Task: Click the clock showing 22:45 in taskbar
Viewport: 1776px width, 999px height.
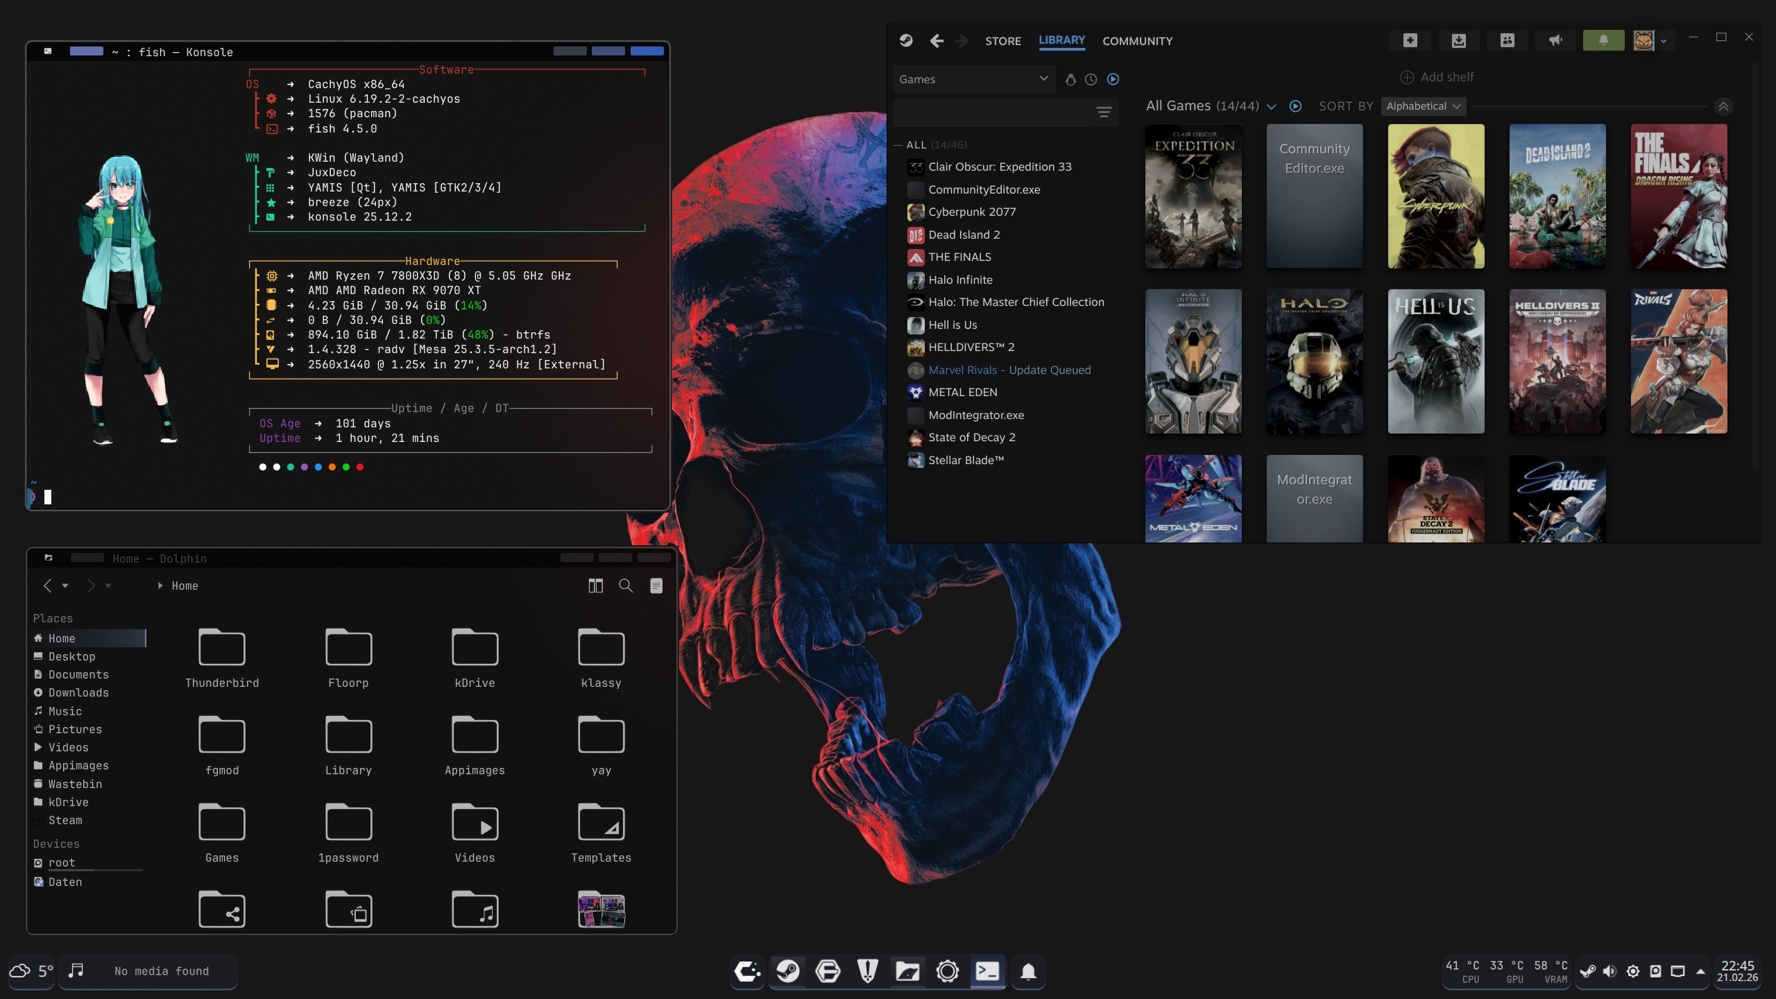Action: 1738,971
